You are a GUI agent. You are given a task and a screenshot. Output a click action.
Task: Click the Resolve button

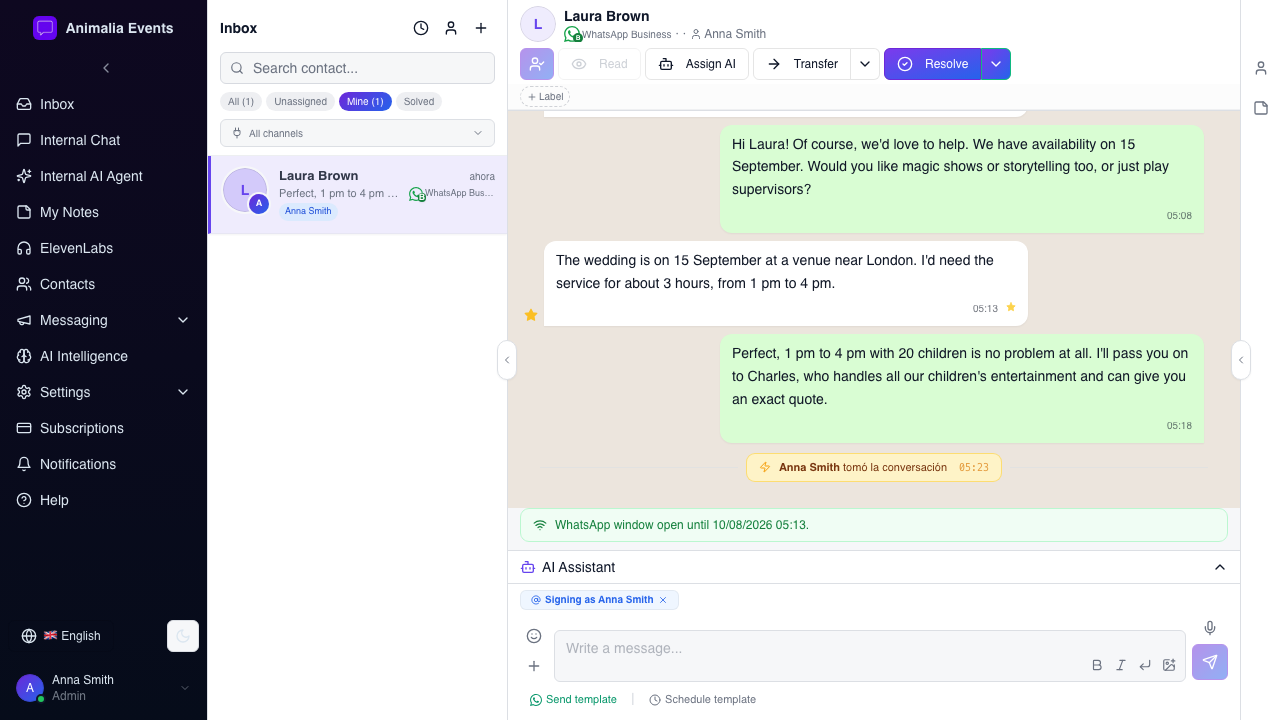(x=933, y=64)
